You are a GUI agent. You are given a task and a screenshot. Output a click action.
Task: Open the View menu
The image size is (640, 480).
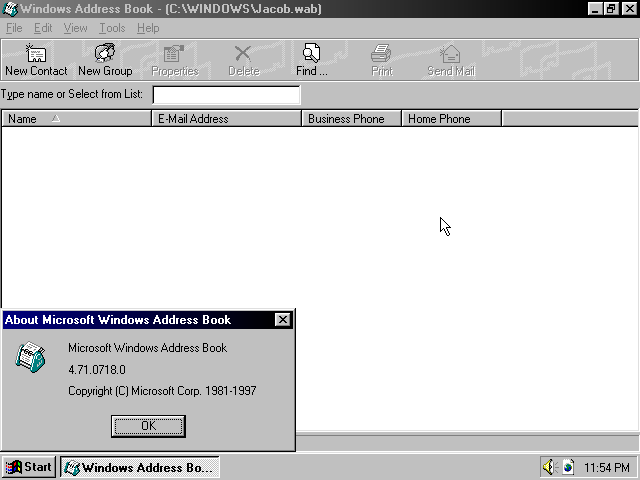tap(75, 28)
